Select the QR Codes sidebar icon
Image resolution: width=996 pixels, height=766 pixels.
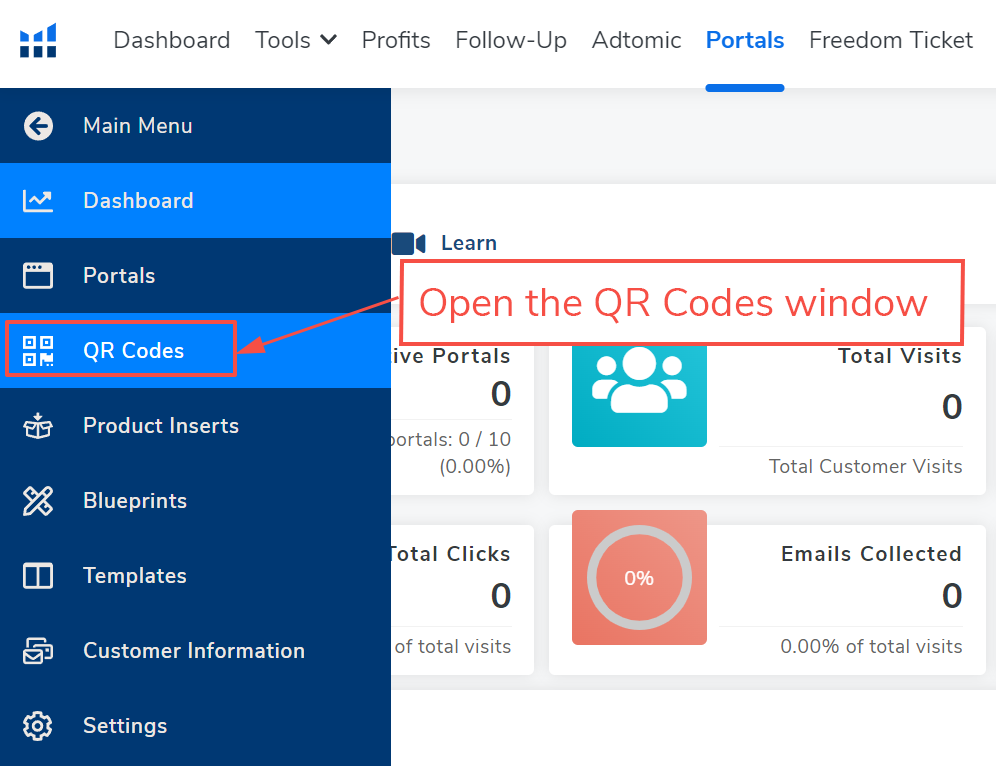(37, 350)
